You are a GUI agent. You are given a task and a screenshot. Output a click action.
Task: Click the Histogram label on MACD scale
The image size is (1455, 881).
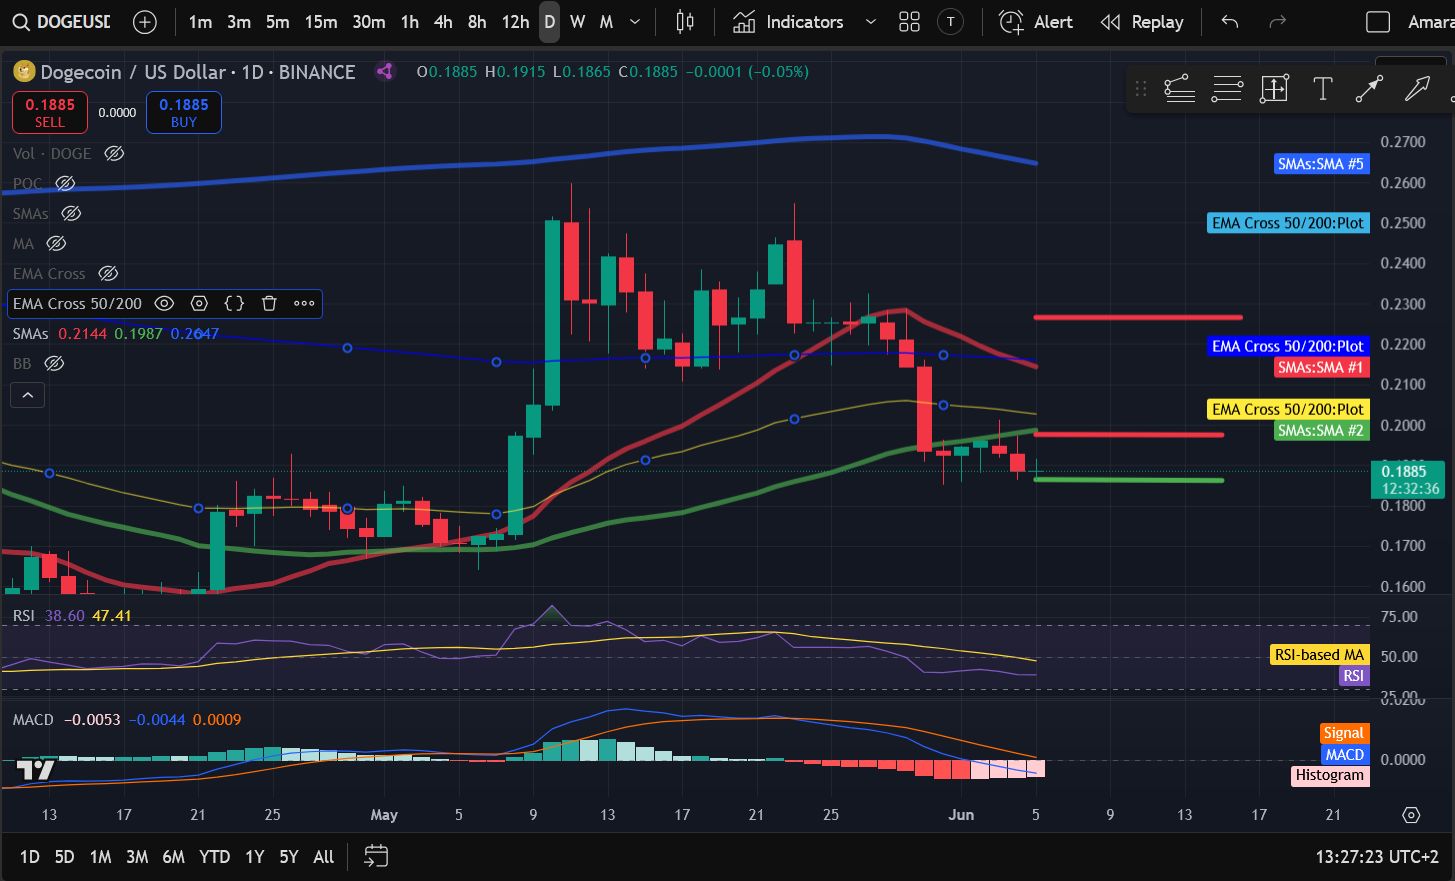tap(1329, 775)
